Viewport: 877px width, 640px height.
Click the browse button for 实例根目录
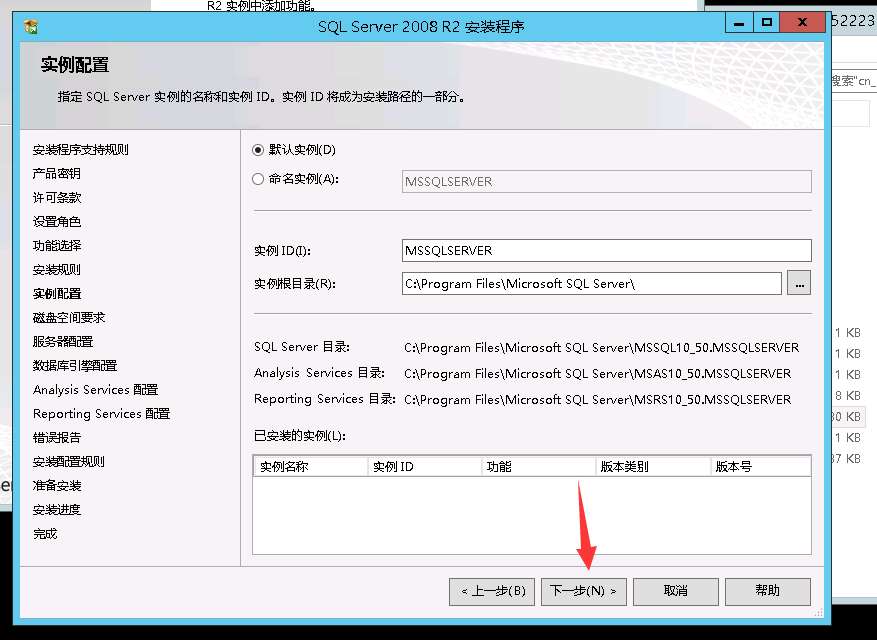(800, 283)
